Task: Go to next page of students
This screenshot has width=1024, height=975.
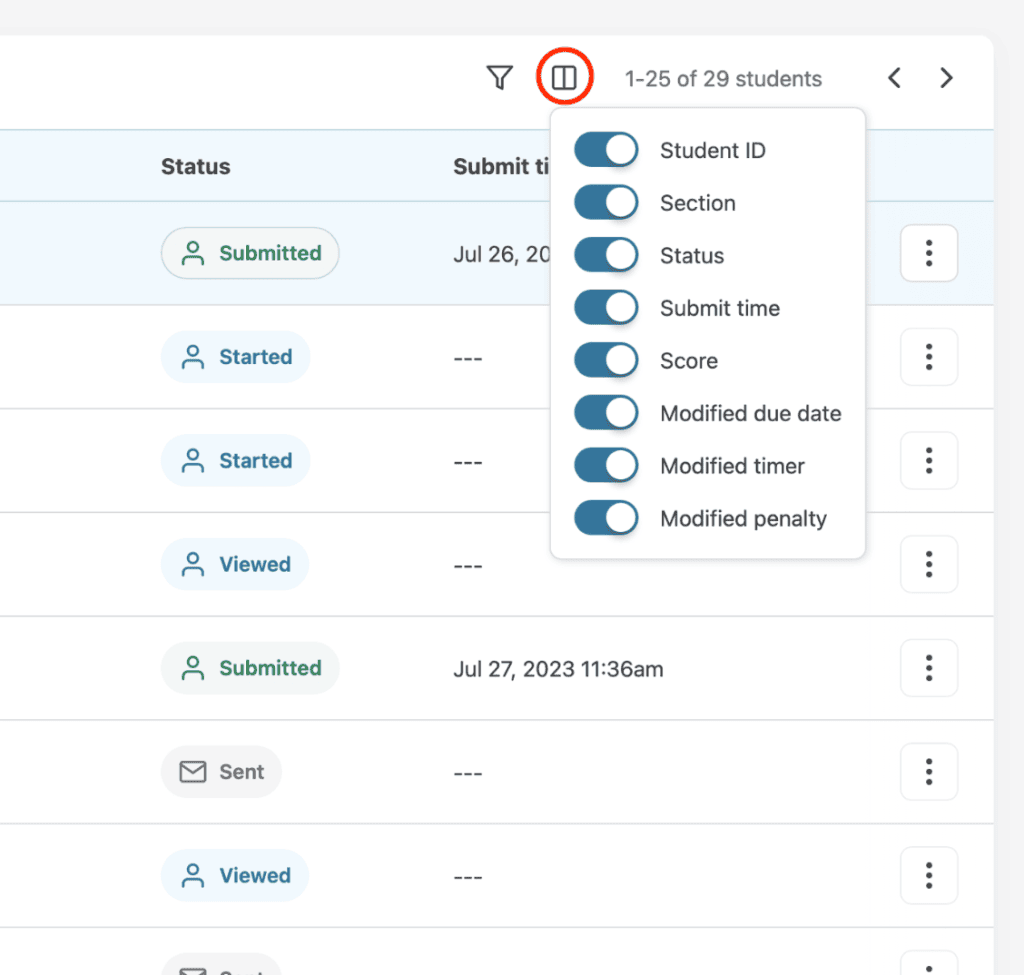Action: coord(945,77)
